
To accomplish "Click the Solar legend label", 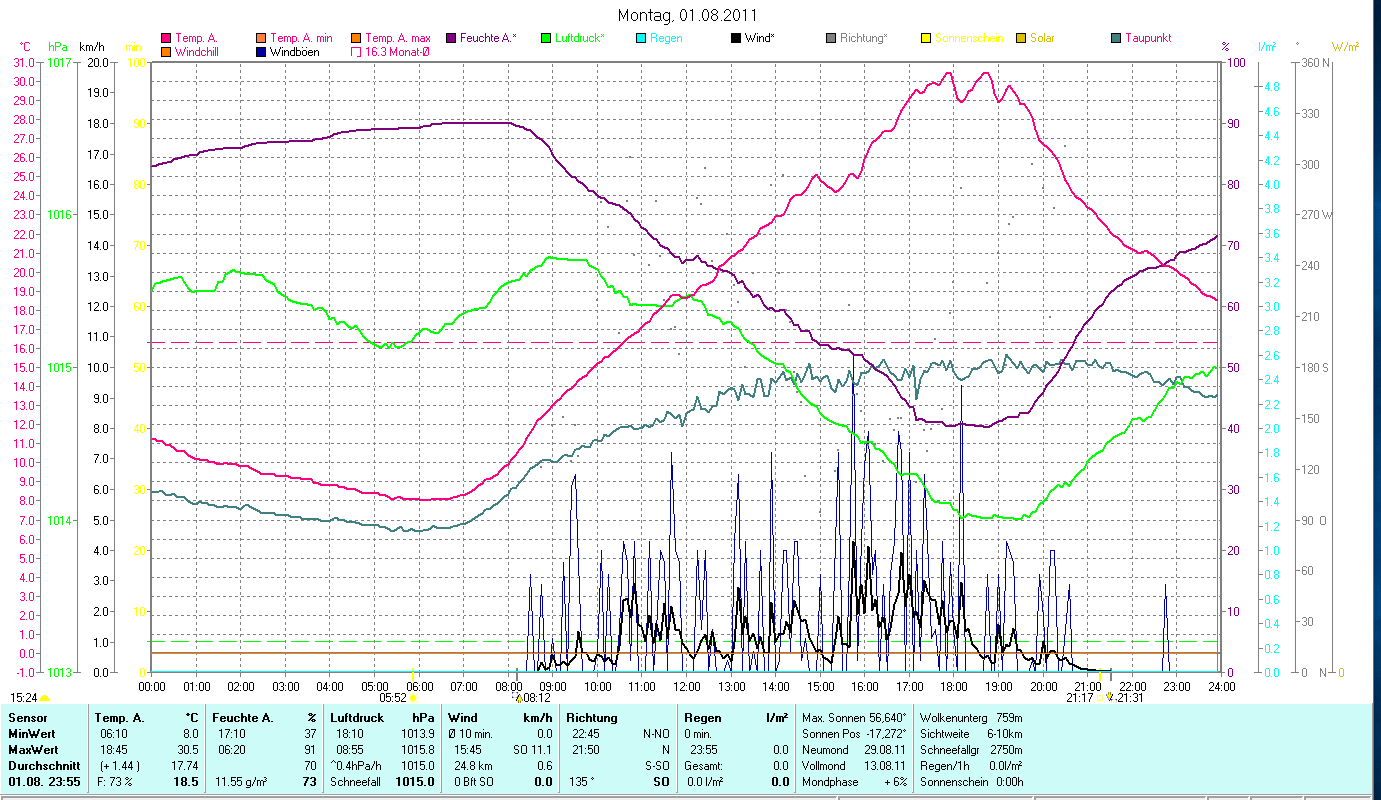I will point(1041,39).
